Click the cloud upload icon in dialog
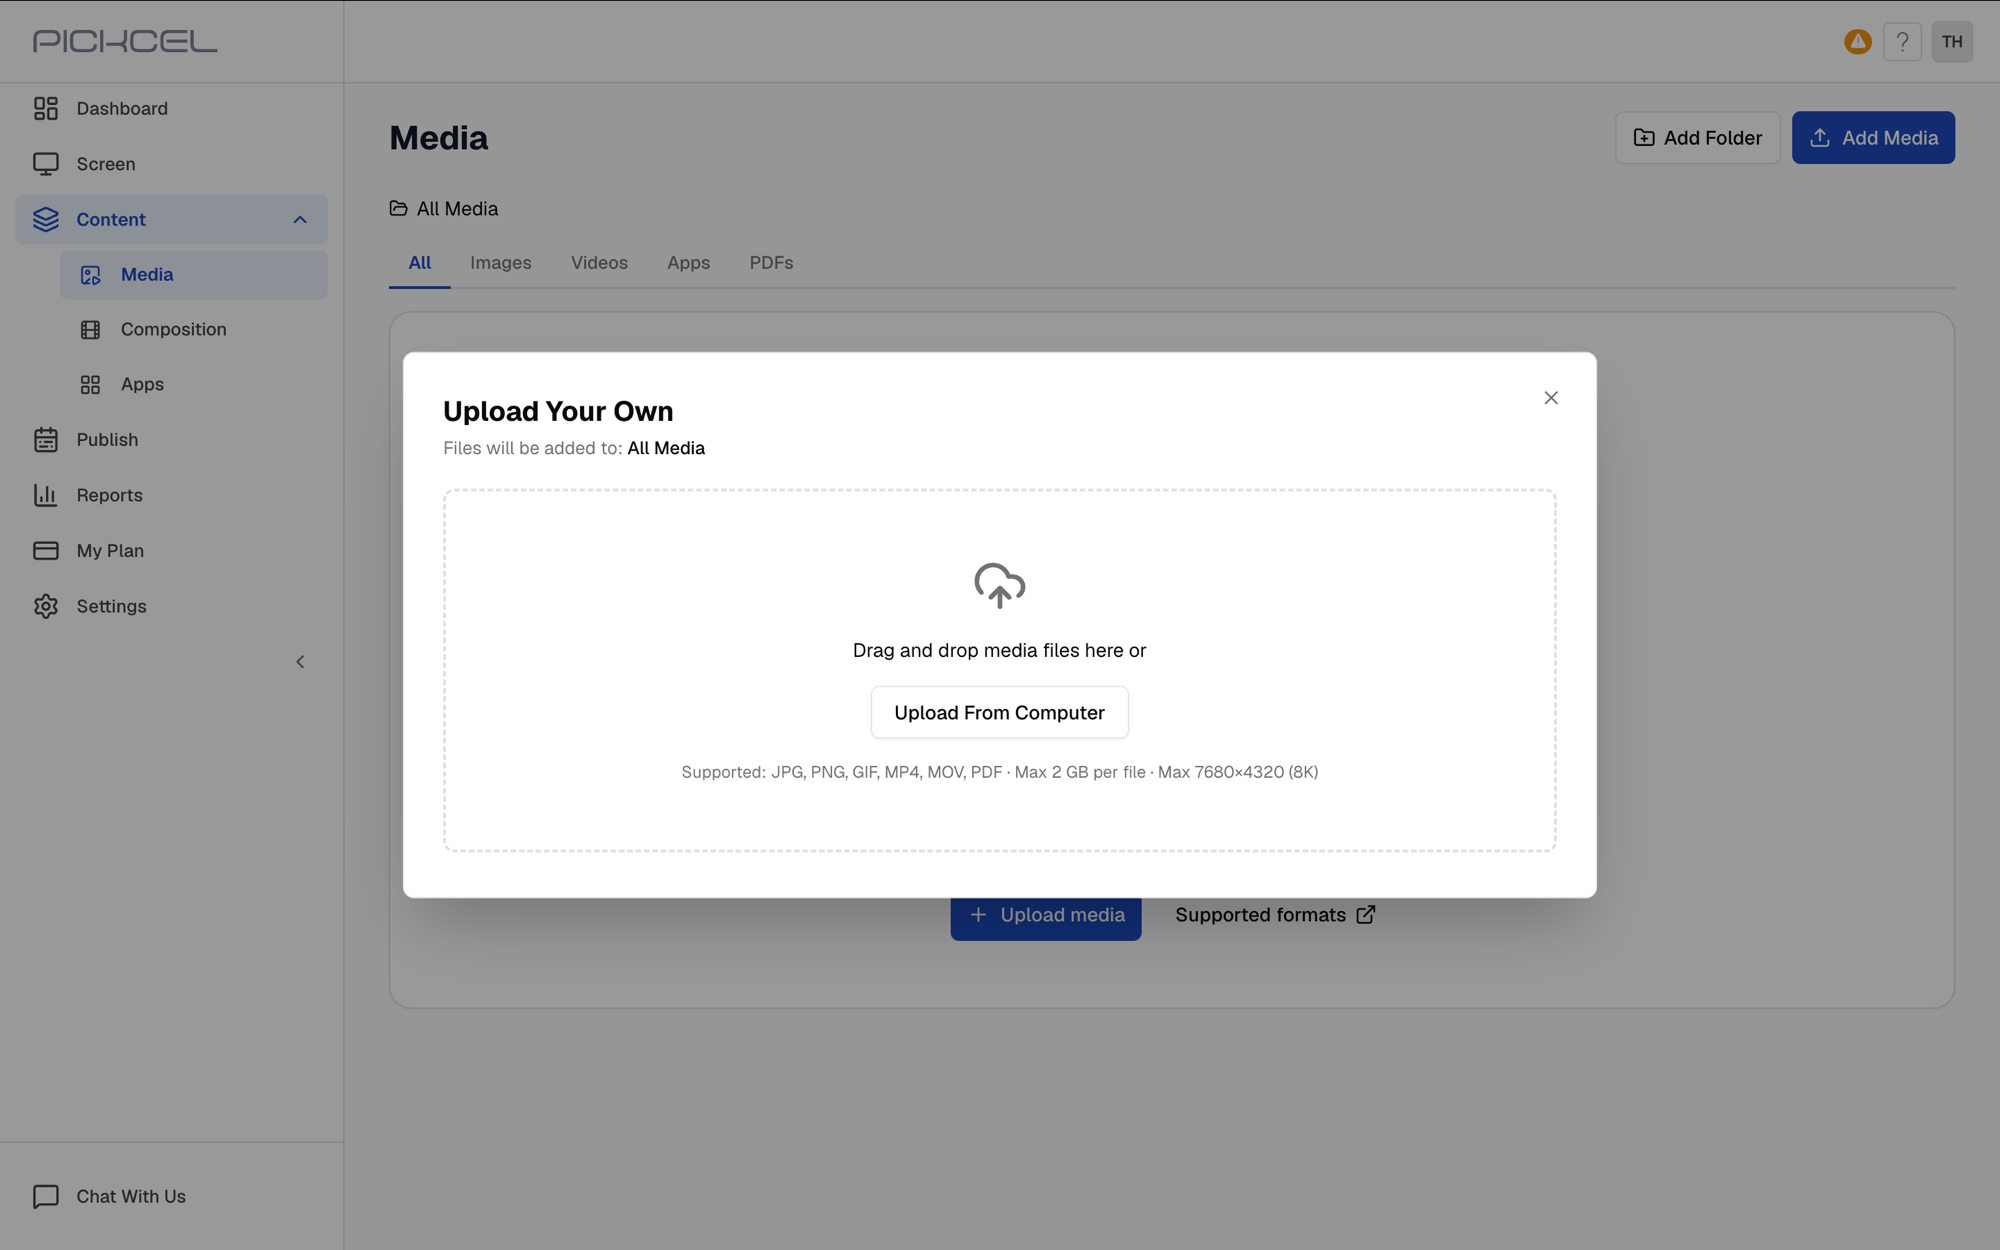The width and height of the screenshot is (2000, 1250). pos(1000,585)
